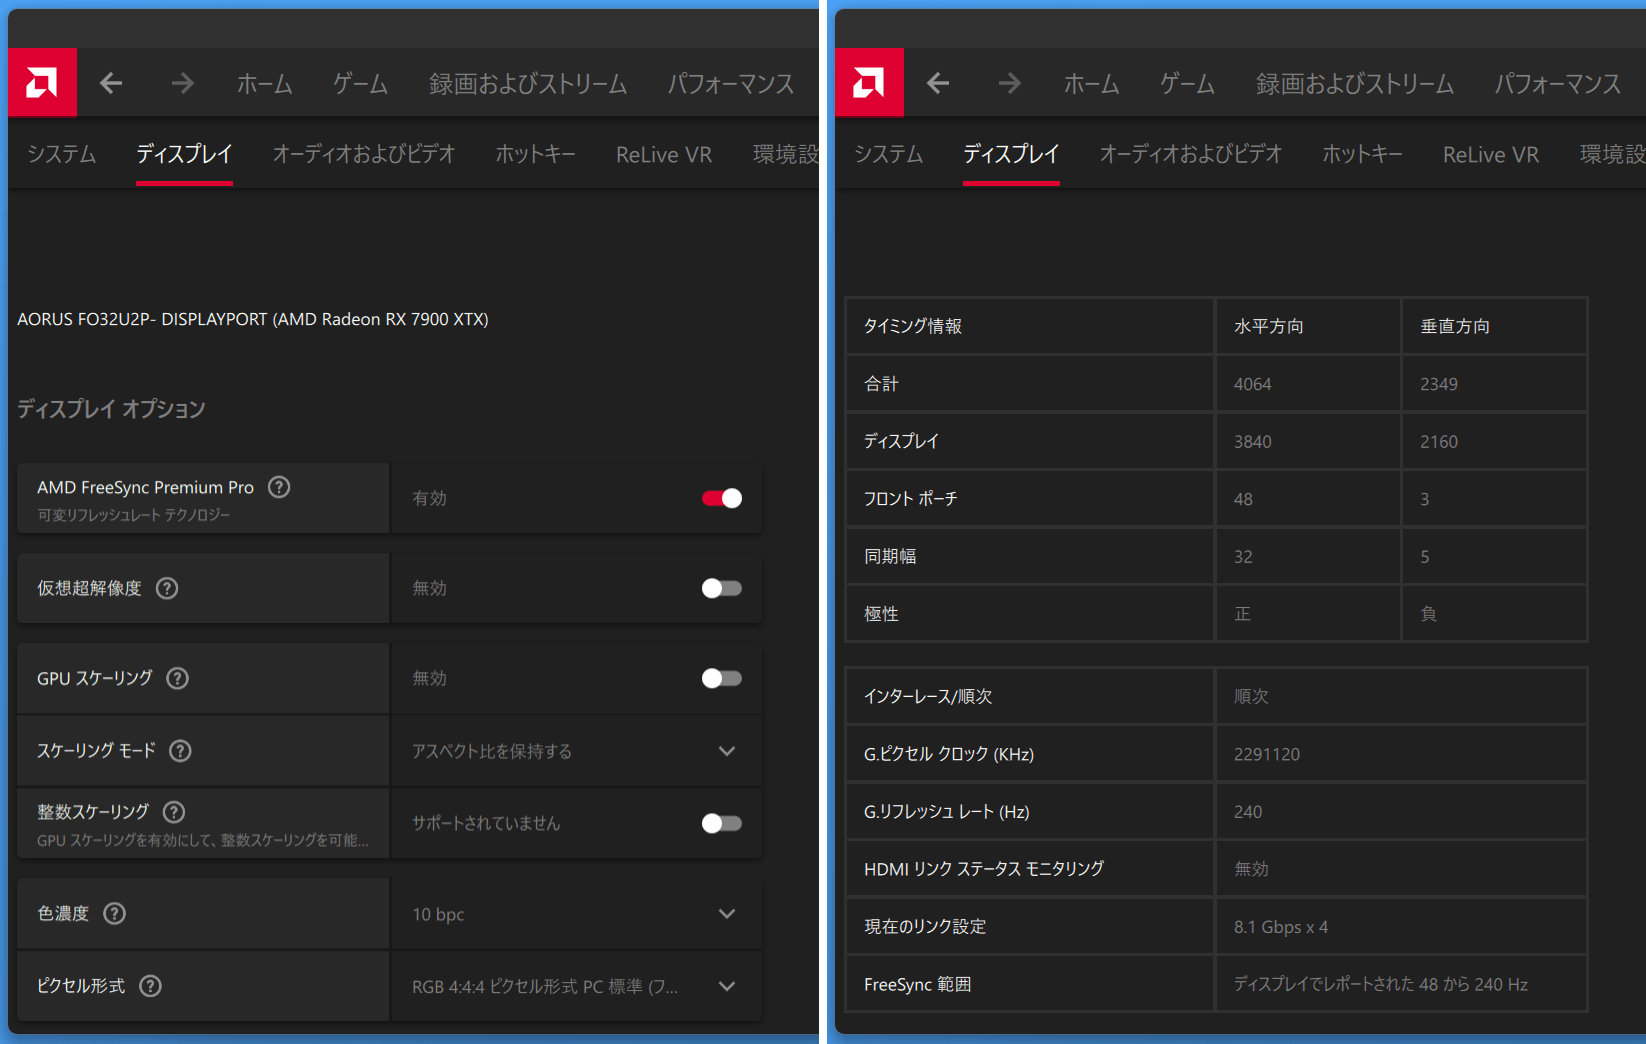Open ホーム tab in right window

(1092, 84)
